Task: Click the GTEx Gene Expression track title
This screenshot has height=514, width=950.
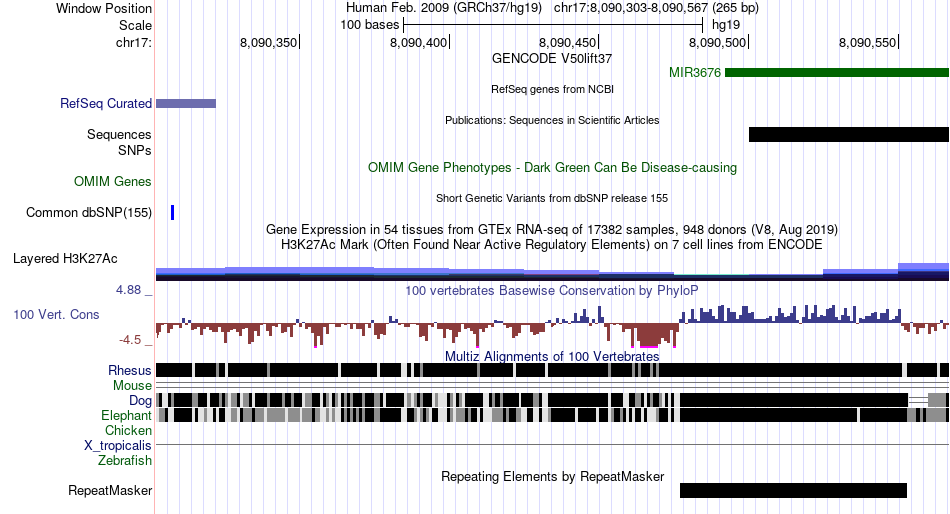Action: pos(552,230)
